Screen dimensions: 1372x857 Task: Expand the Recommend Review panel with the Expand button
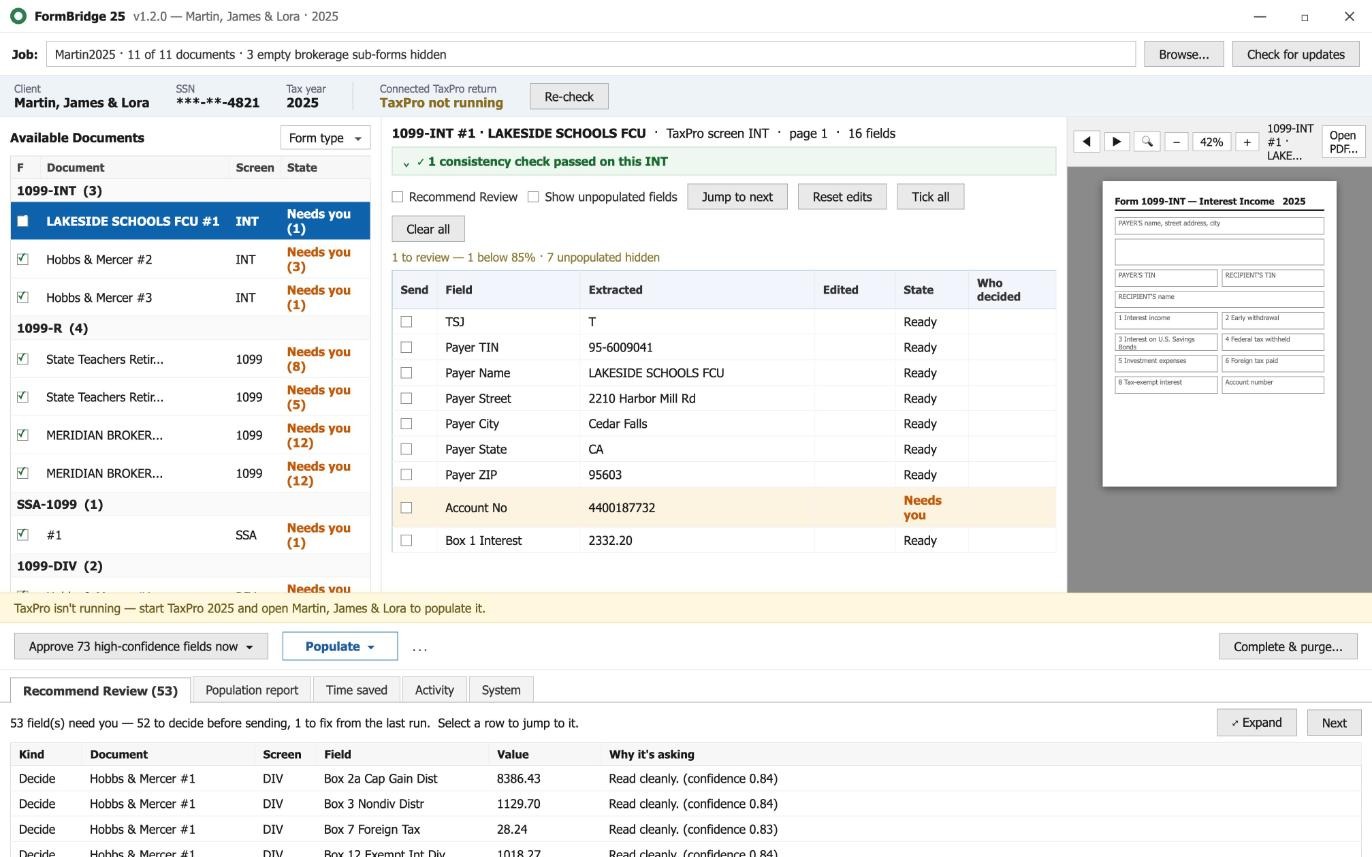1257,723
